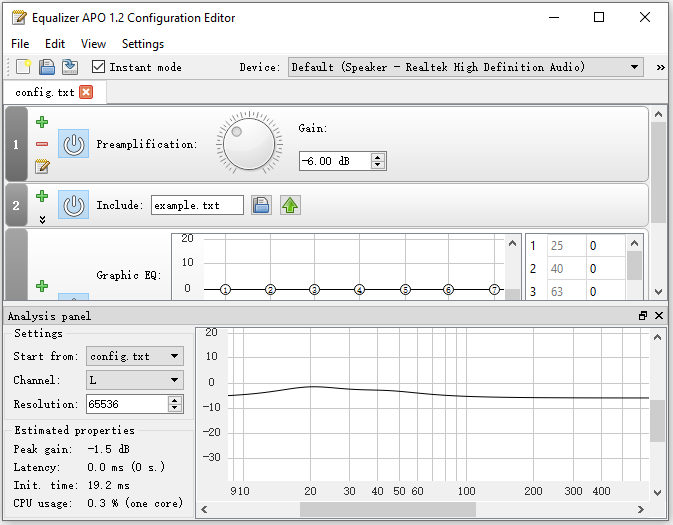Image resolution: width=673 pixels, height=525 pixels.
Task: Remove the Preamplification filter with red minus
Action: click(42, 144)
